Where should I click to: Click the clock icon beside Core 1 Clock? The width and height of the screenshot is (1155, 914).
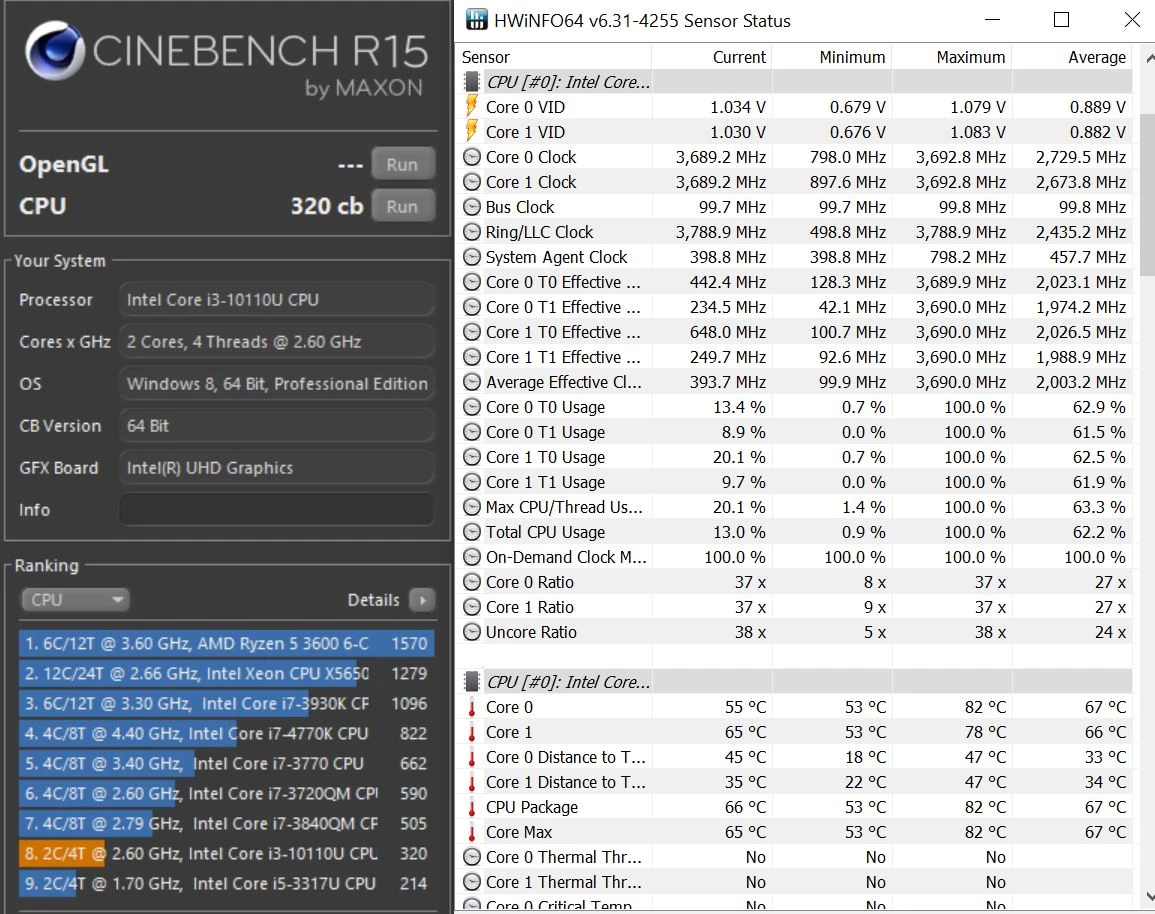point(471,182)
